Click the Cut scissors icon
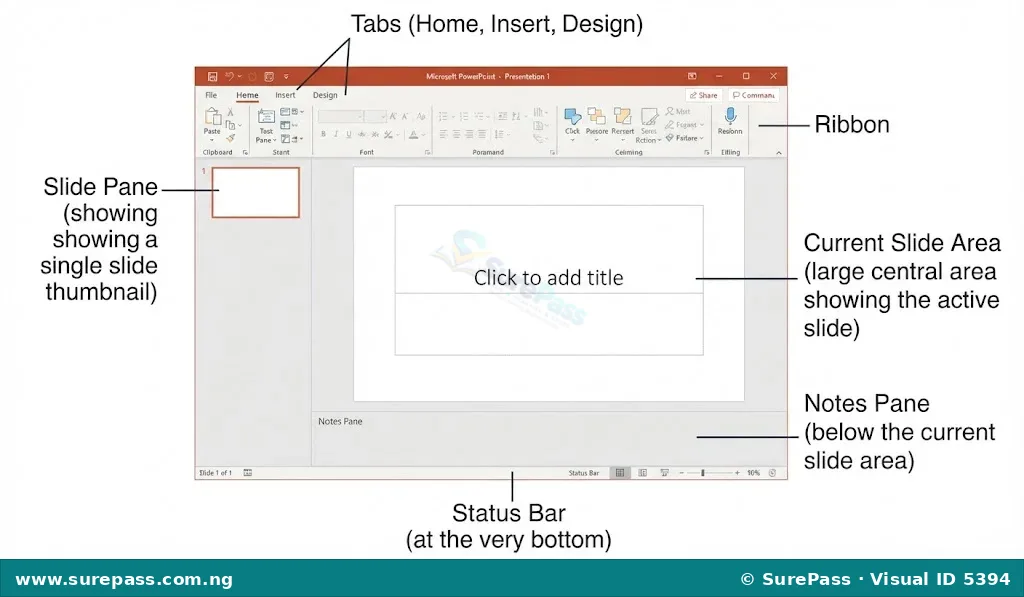The image size is (1024, 597). click(x=231, y=112)
